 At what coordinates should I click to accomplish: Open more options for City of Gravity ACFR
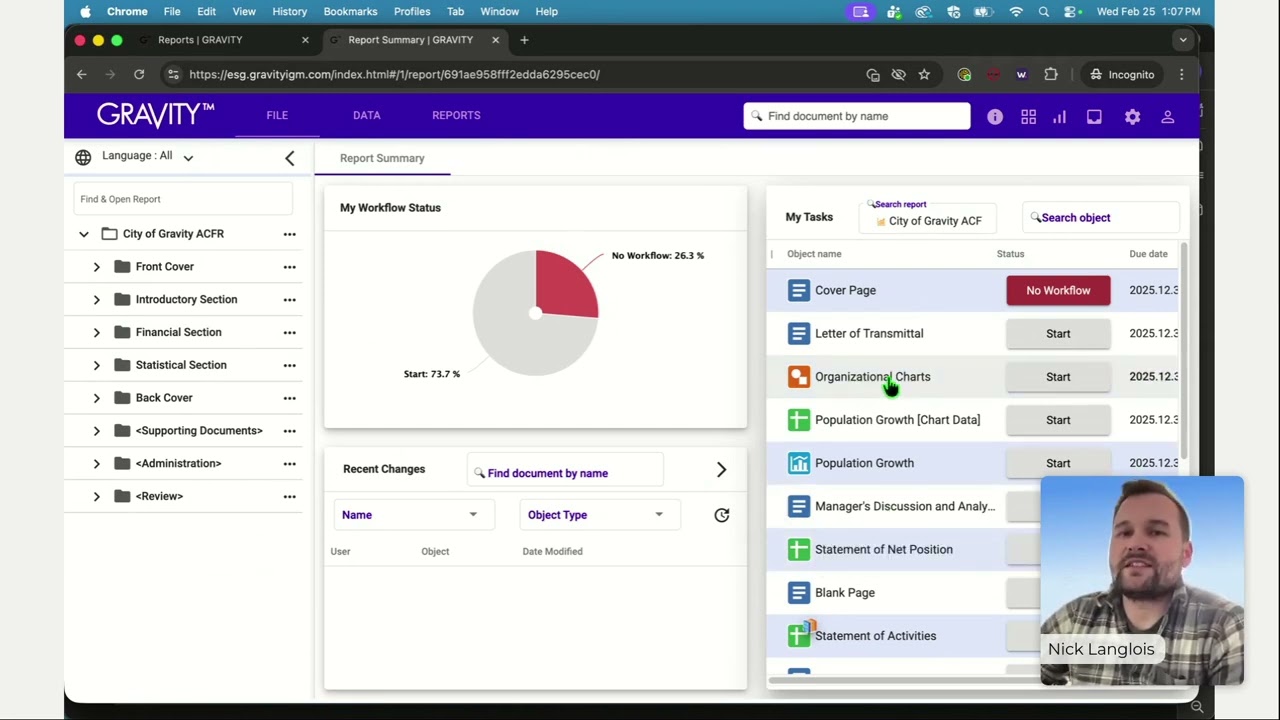click(289, 234)
